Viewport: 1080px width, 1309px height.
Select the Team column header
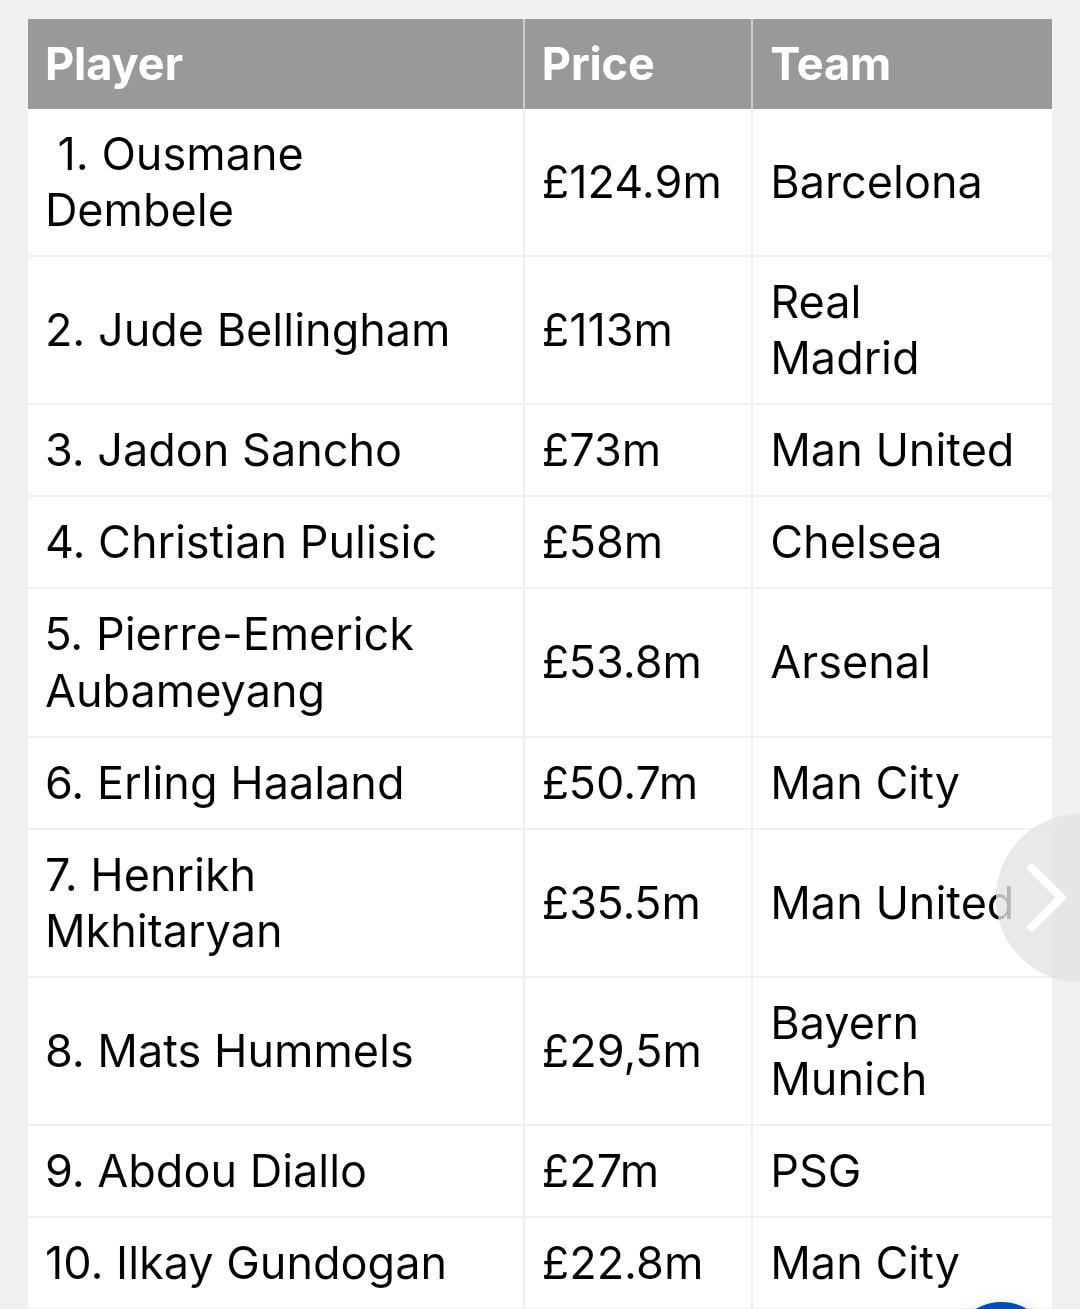pos(902,64)
